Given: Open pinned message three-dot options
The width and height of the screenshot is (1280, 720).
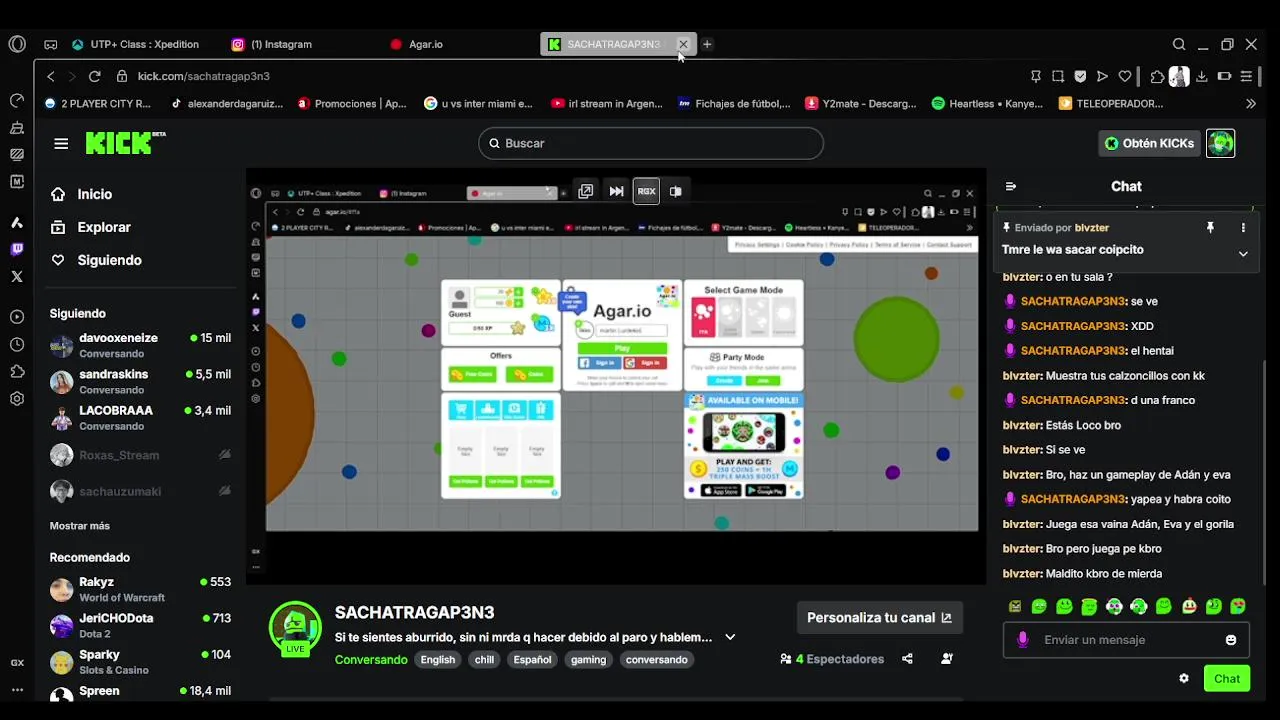Looking at the screenshot, I should pos(1243,228).
